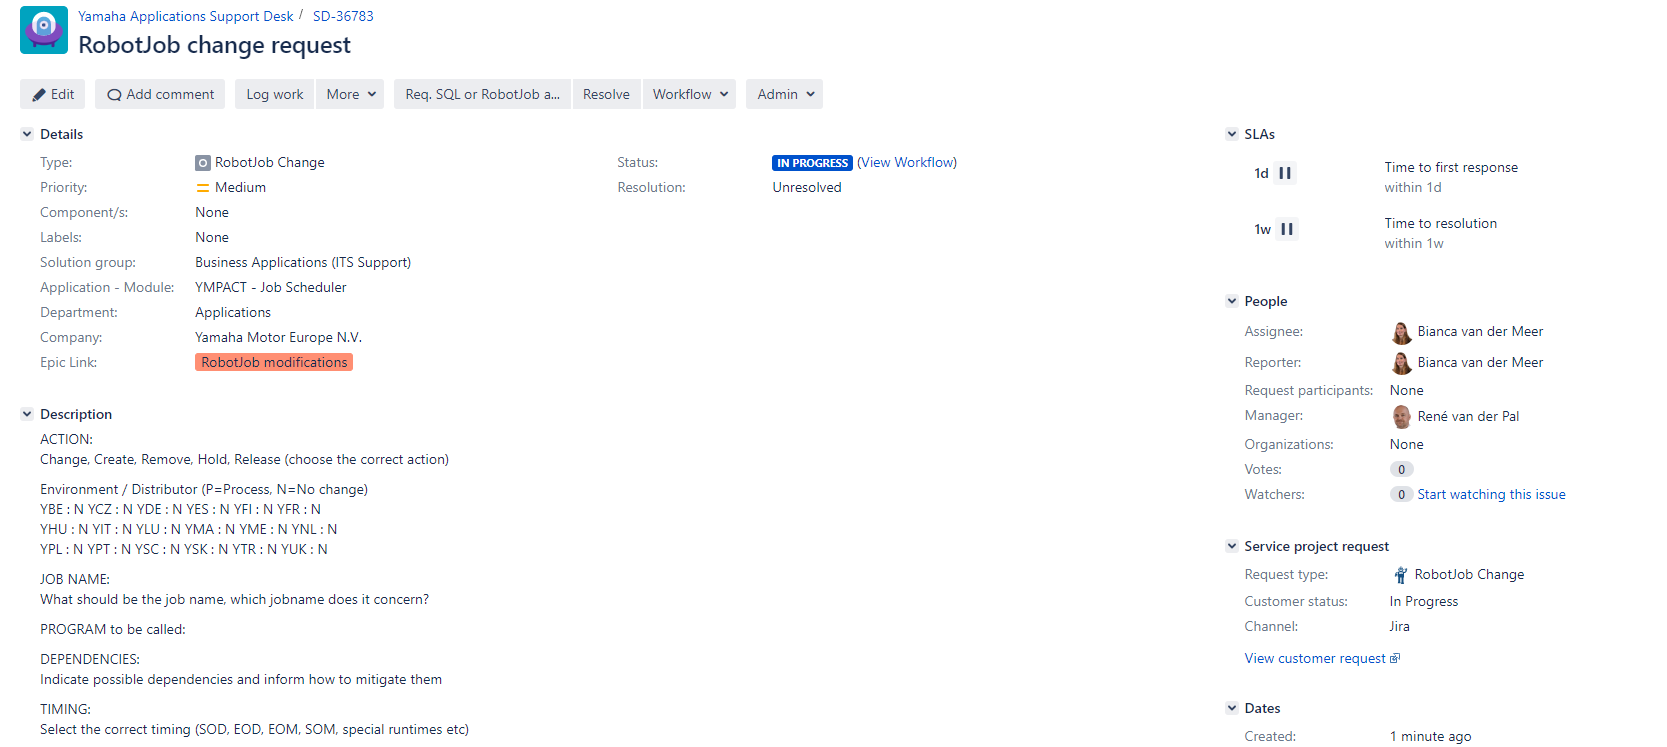Click the pause icon beside 1w SLA
The width and height of the screenshot is (1667, 747).
[x=1287, y=229]
